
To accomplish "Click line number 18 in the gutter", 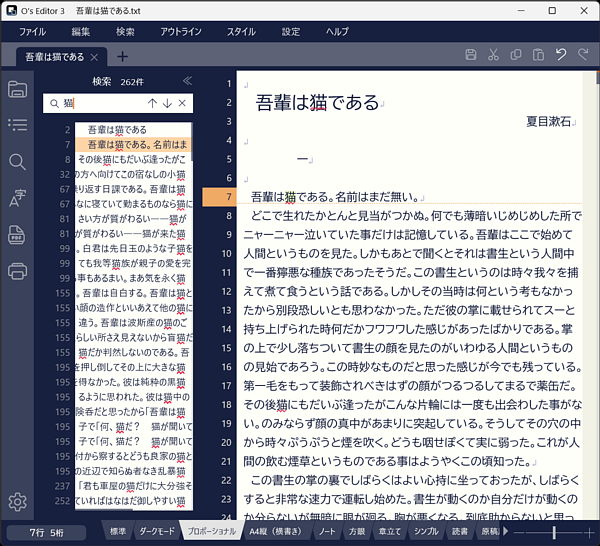I will click(226, 404).
